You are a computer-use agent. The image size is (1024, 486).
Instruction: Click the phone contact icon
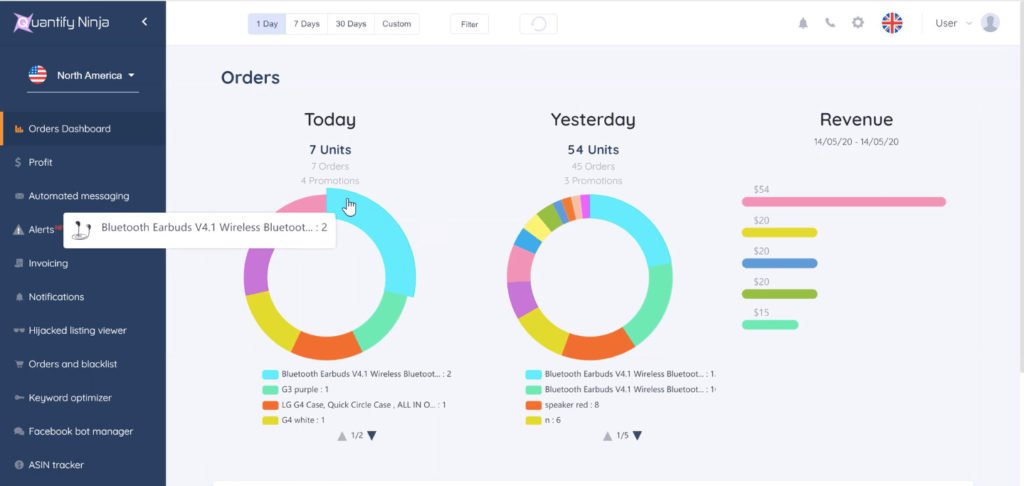coord(830,23)
